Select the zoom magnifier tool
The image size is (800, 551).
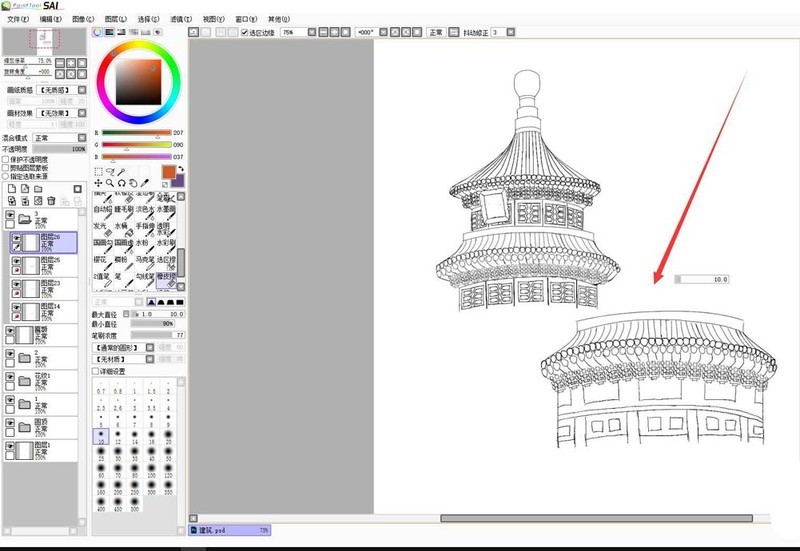(110, 183)
